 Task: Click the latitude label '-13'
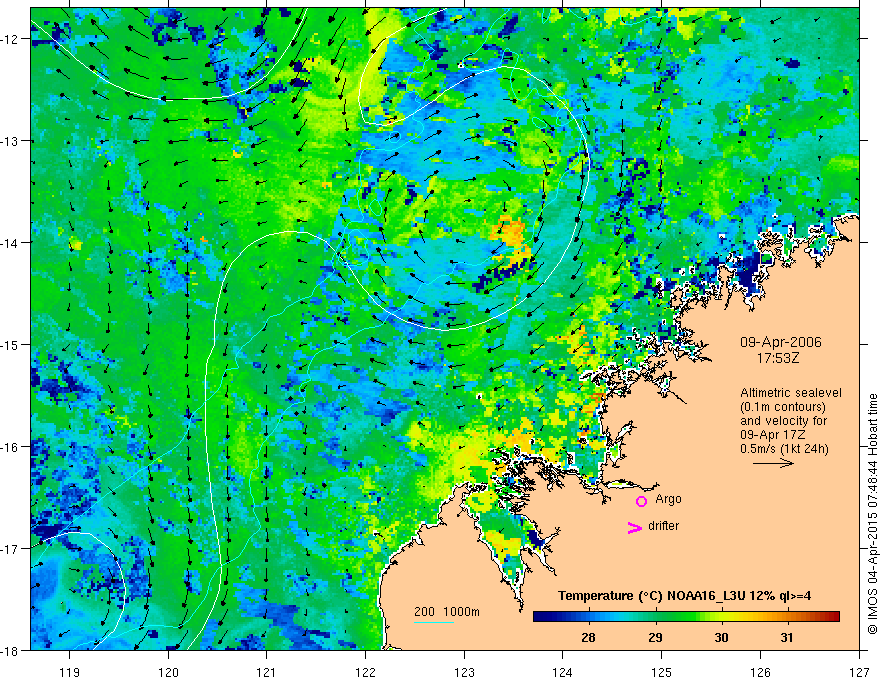(x=11, y=141)
